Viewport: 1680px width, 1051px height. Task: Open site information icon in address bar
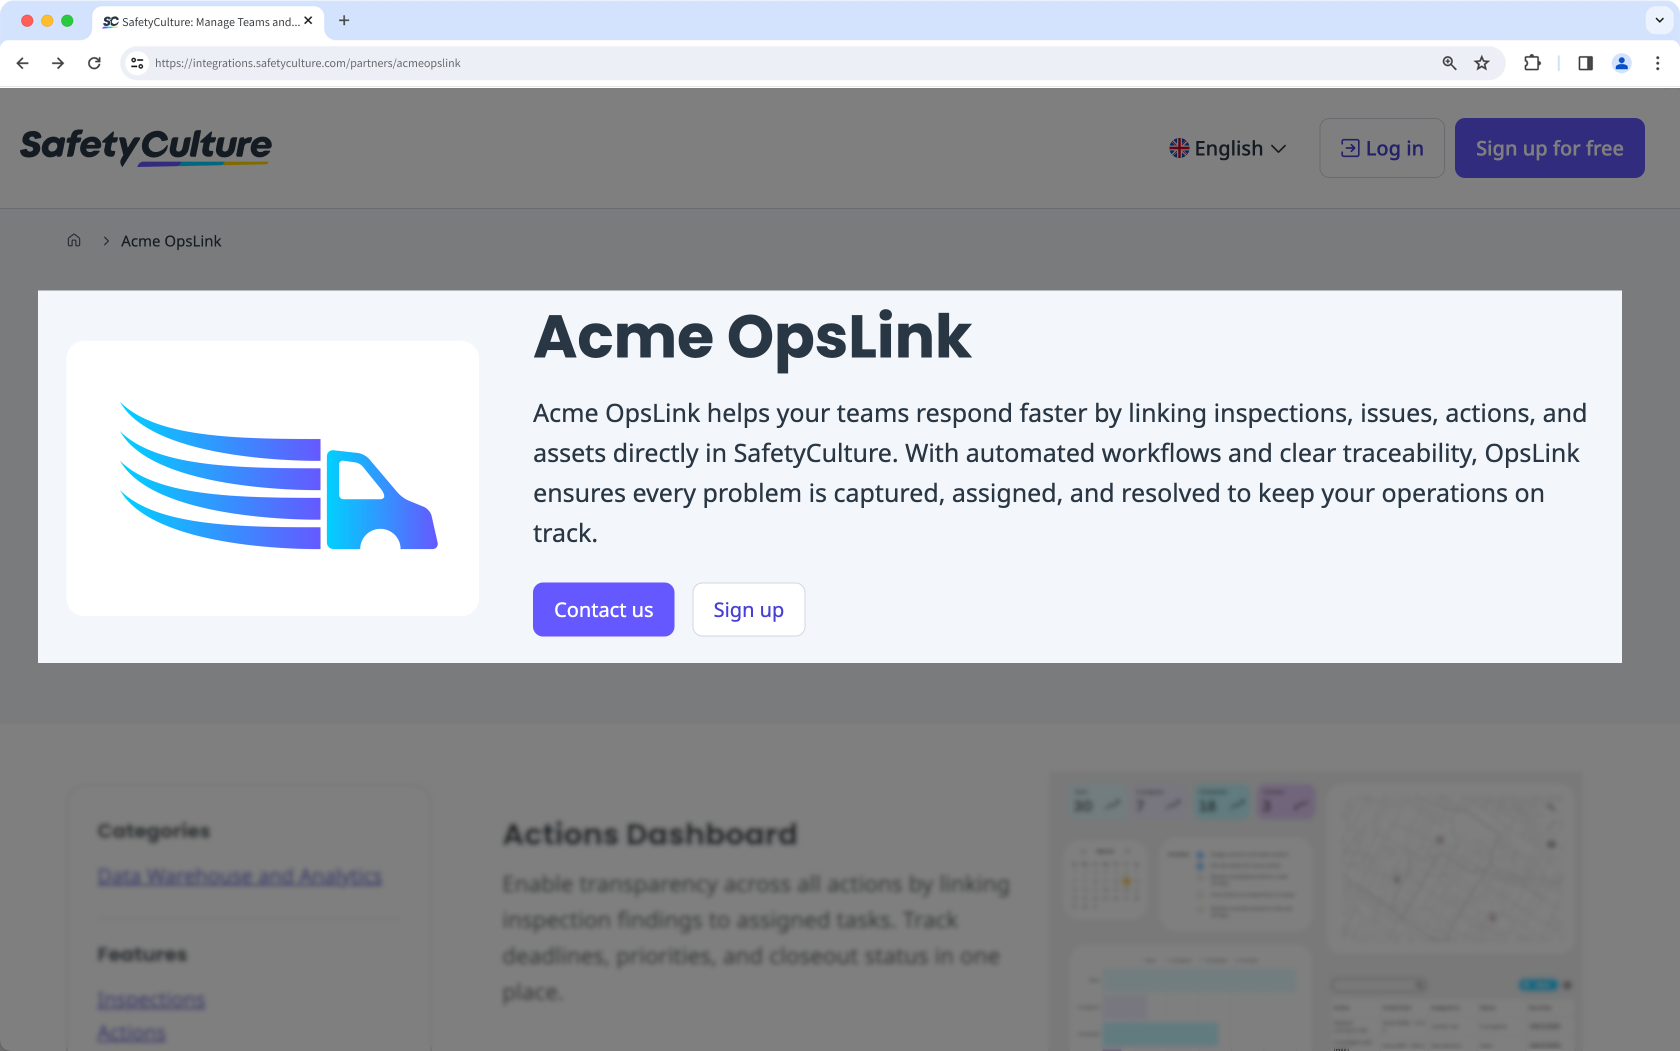[x=137, y=63]
